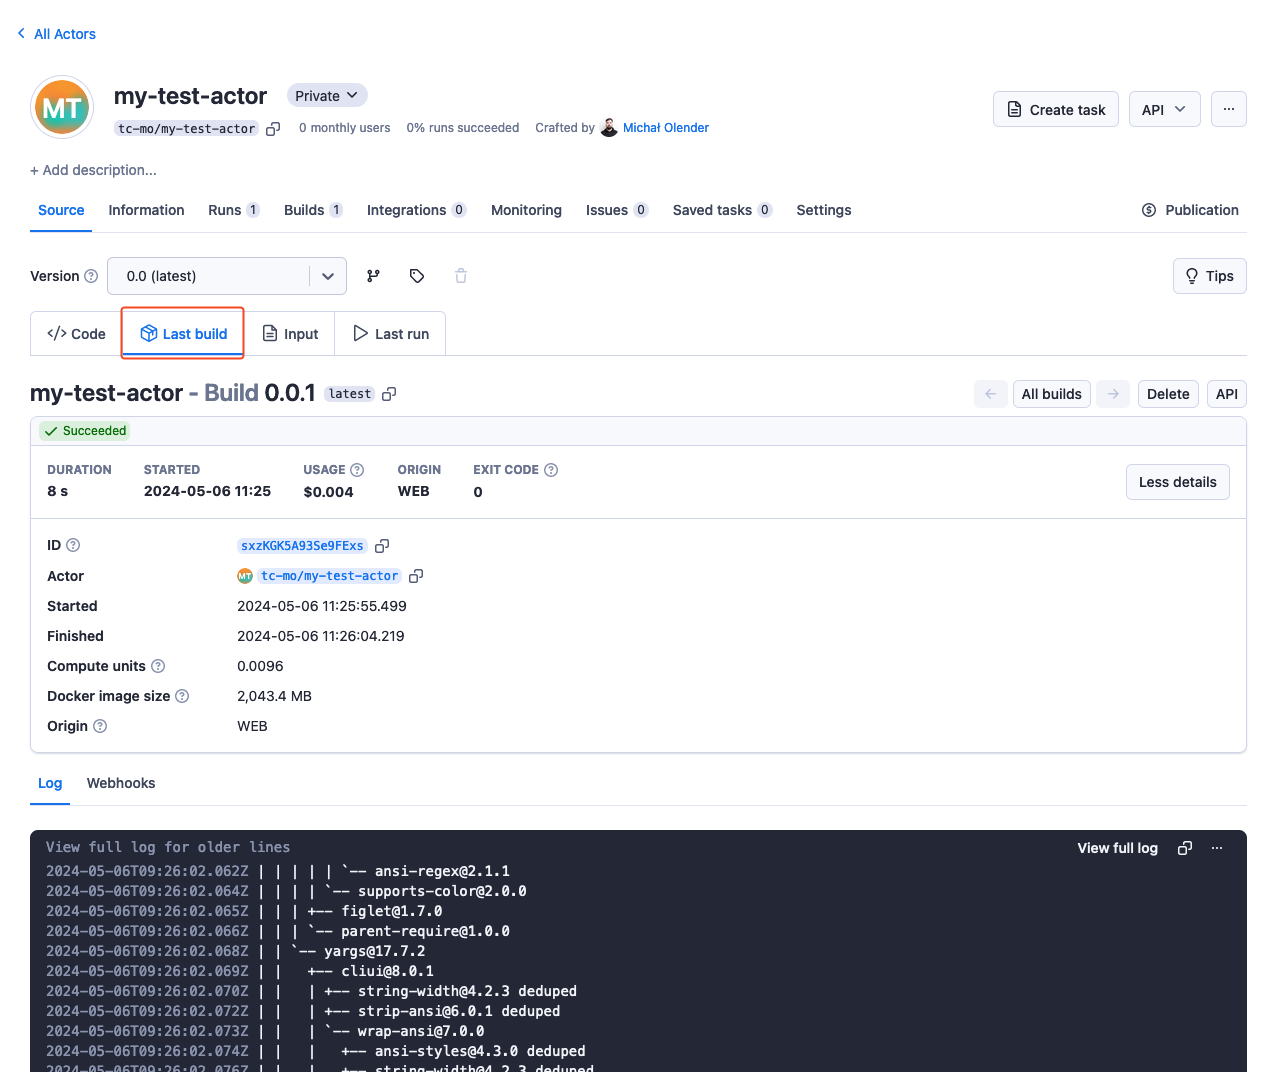Open the Private visibility dropdown
This screenshot has width=1269, height=1072.
tap(327, 96)
